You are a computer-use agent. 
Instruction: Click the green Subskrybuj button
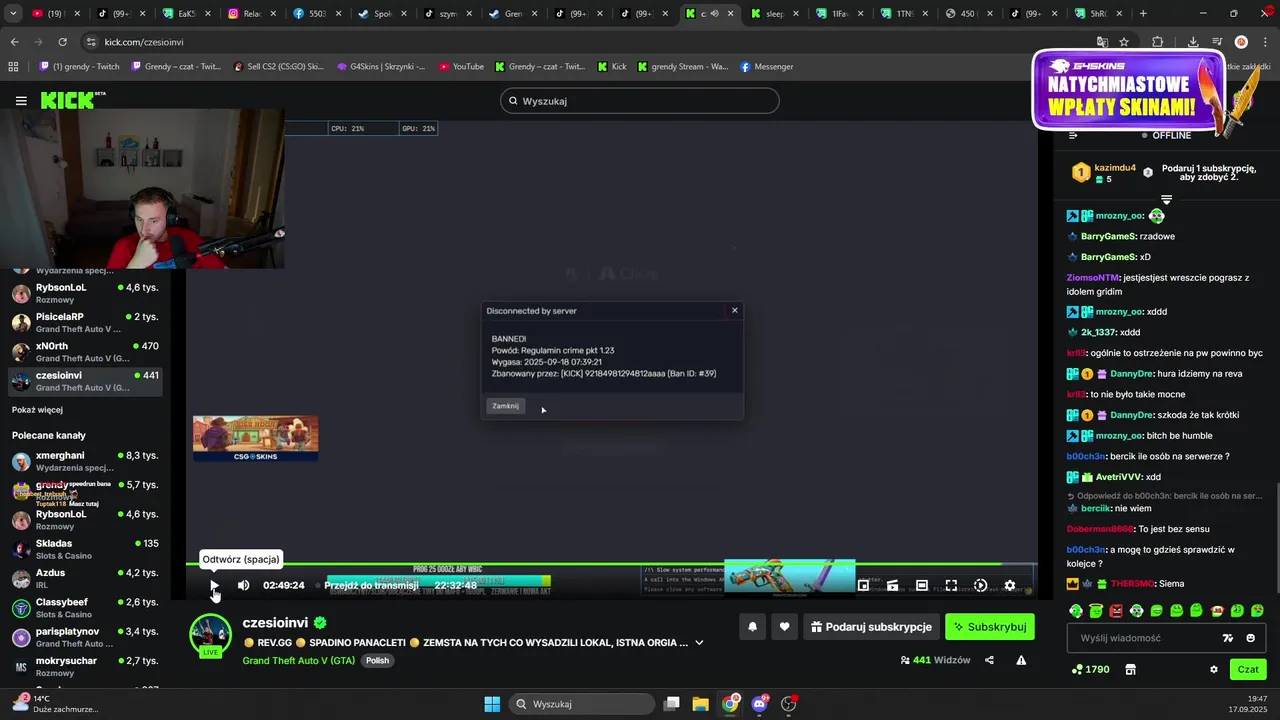pos(990,627)
